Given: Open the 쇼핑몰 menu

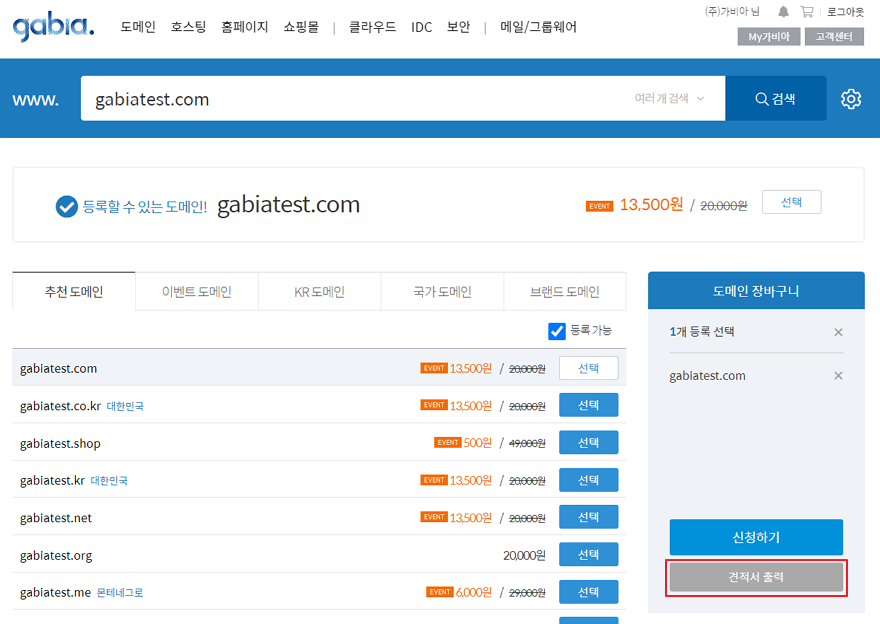Looking at the screenshot, I should tap(301, 27).
